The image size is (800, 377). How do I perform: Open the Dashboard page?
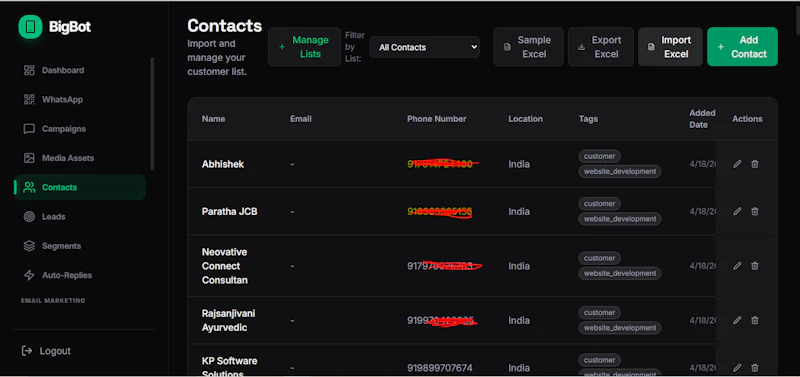click(x=80, y=70)
